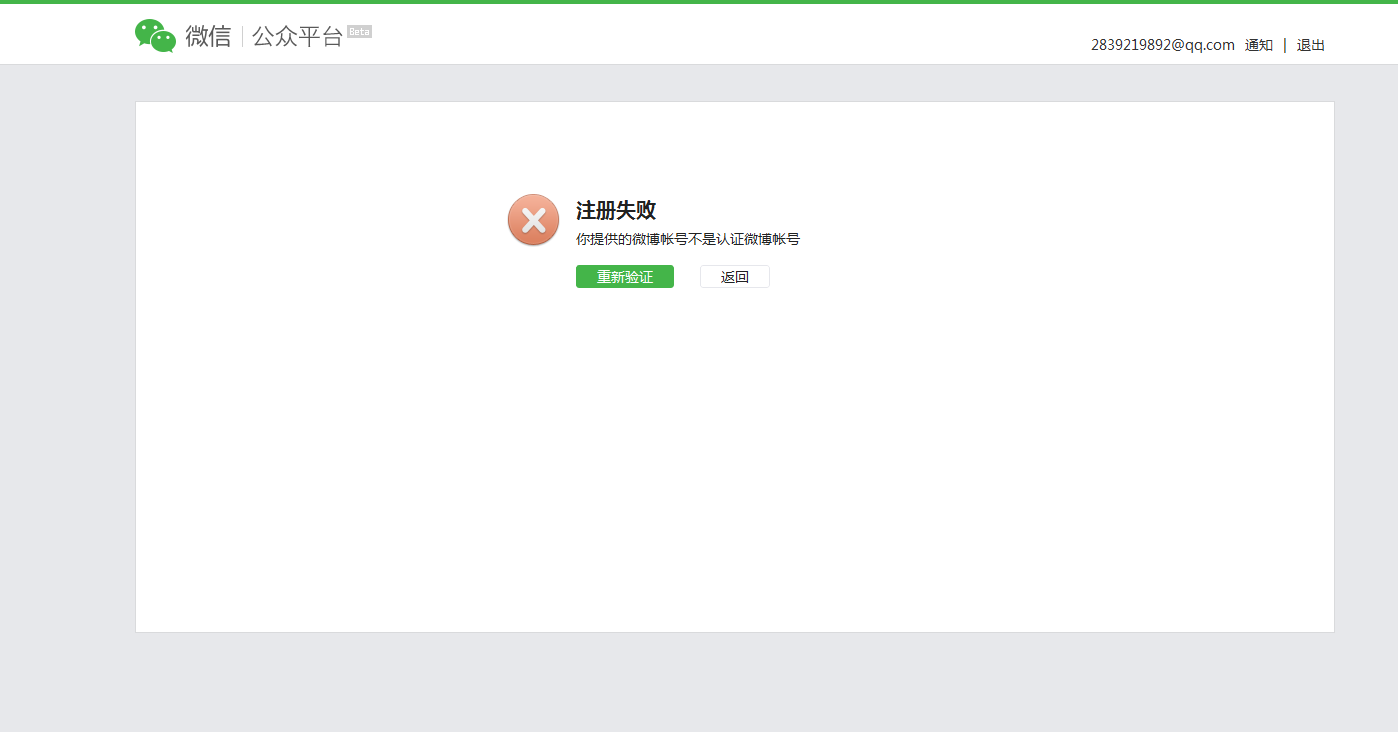The width and height of the screenshot is (1398, 732).
Task: Click the 退出 logout link
Action: click(1310, 44)
